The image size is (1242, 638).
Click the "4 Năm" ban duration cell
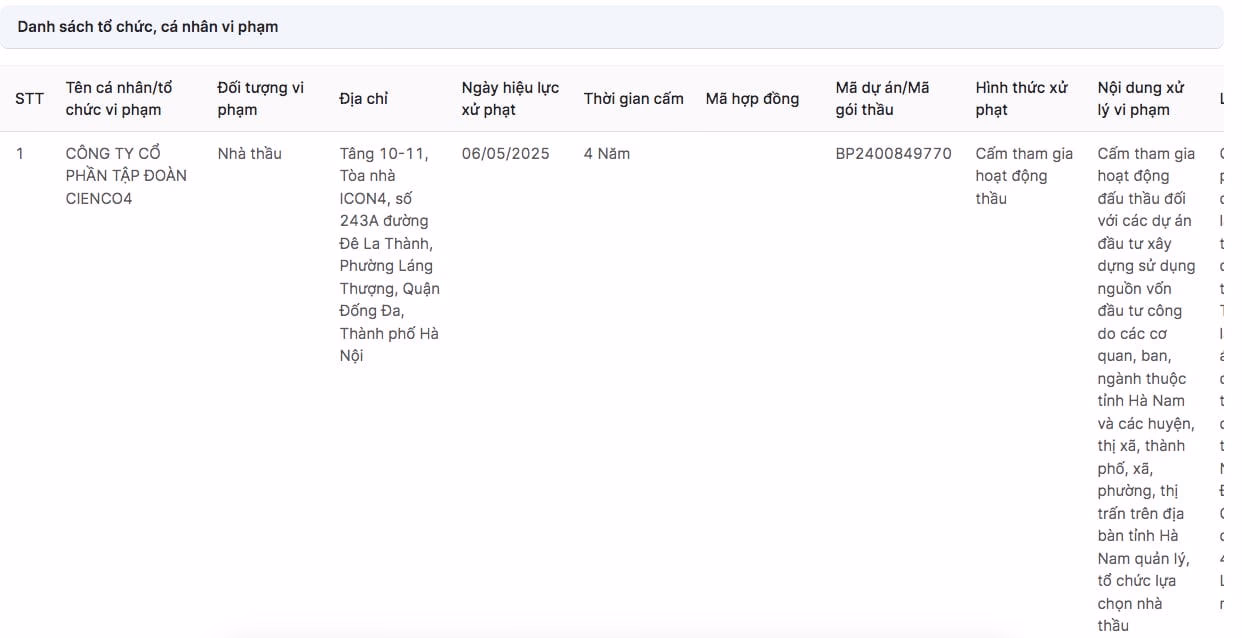point(606,154)
